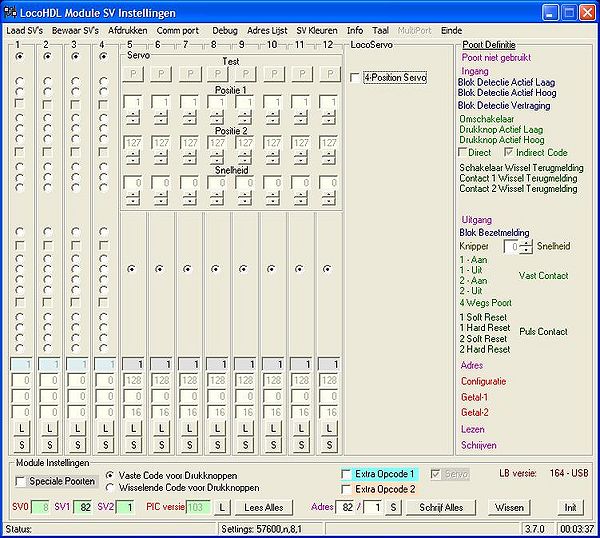Click the L read button for port 5

click(x=133, y=429)
